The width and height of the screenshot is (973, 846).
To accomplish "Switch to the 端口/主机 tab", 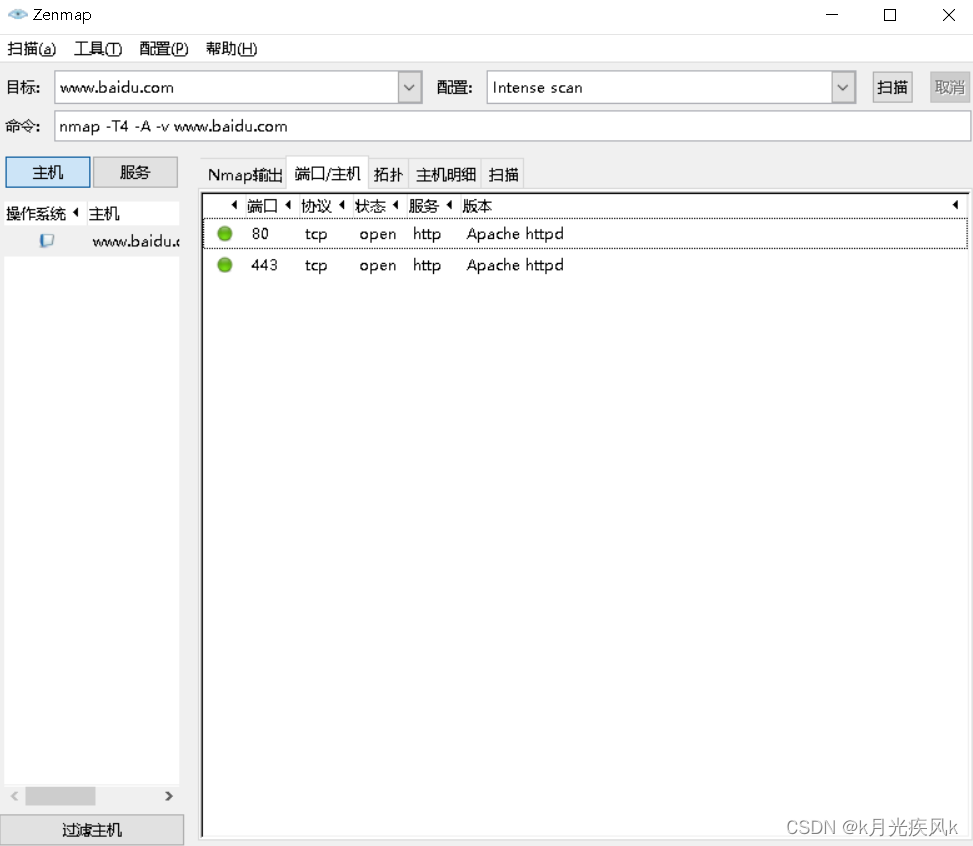I will pos(327,173).
